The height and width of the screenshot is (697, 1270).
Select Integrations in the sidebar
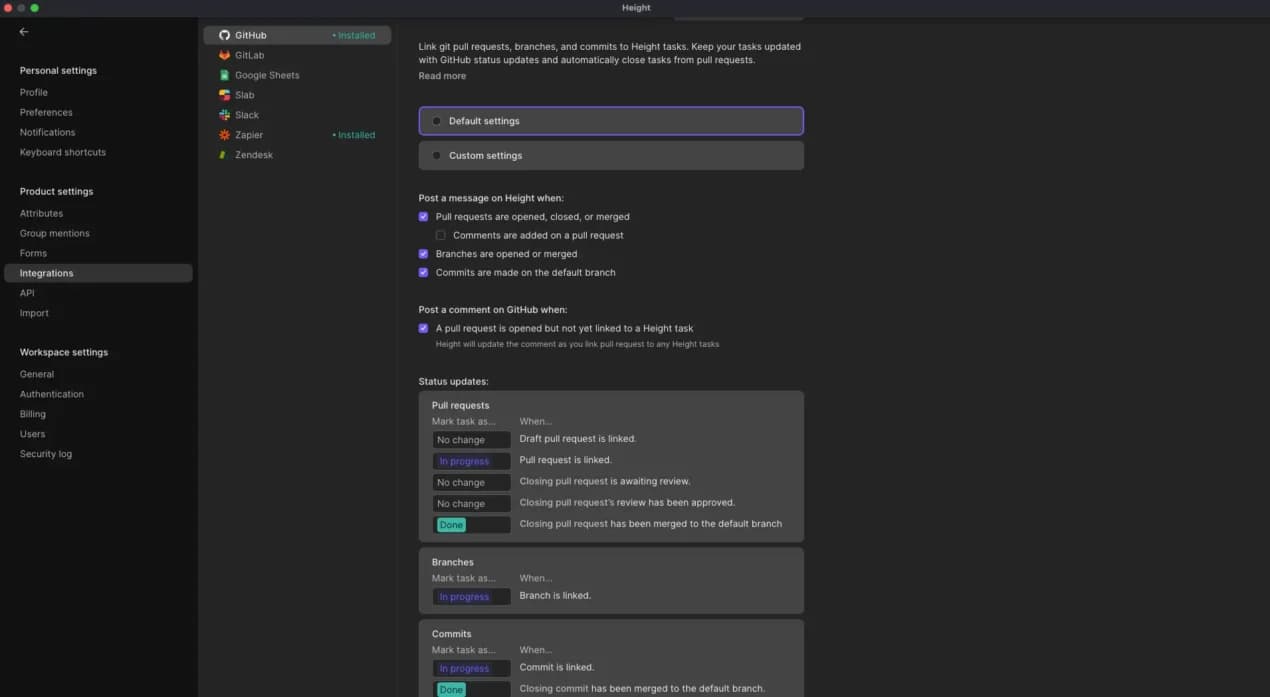pos(98,273)
